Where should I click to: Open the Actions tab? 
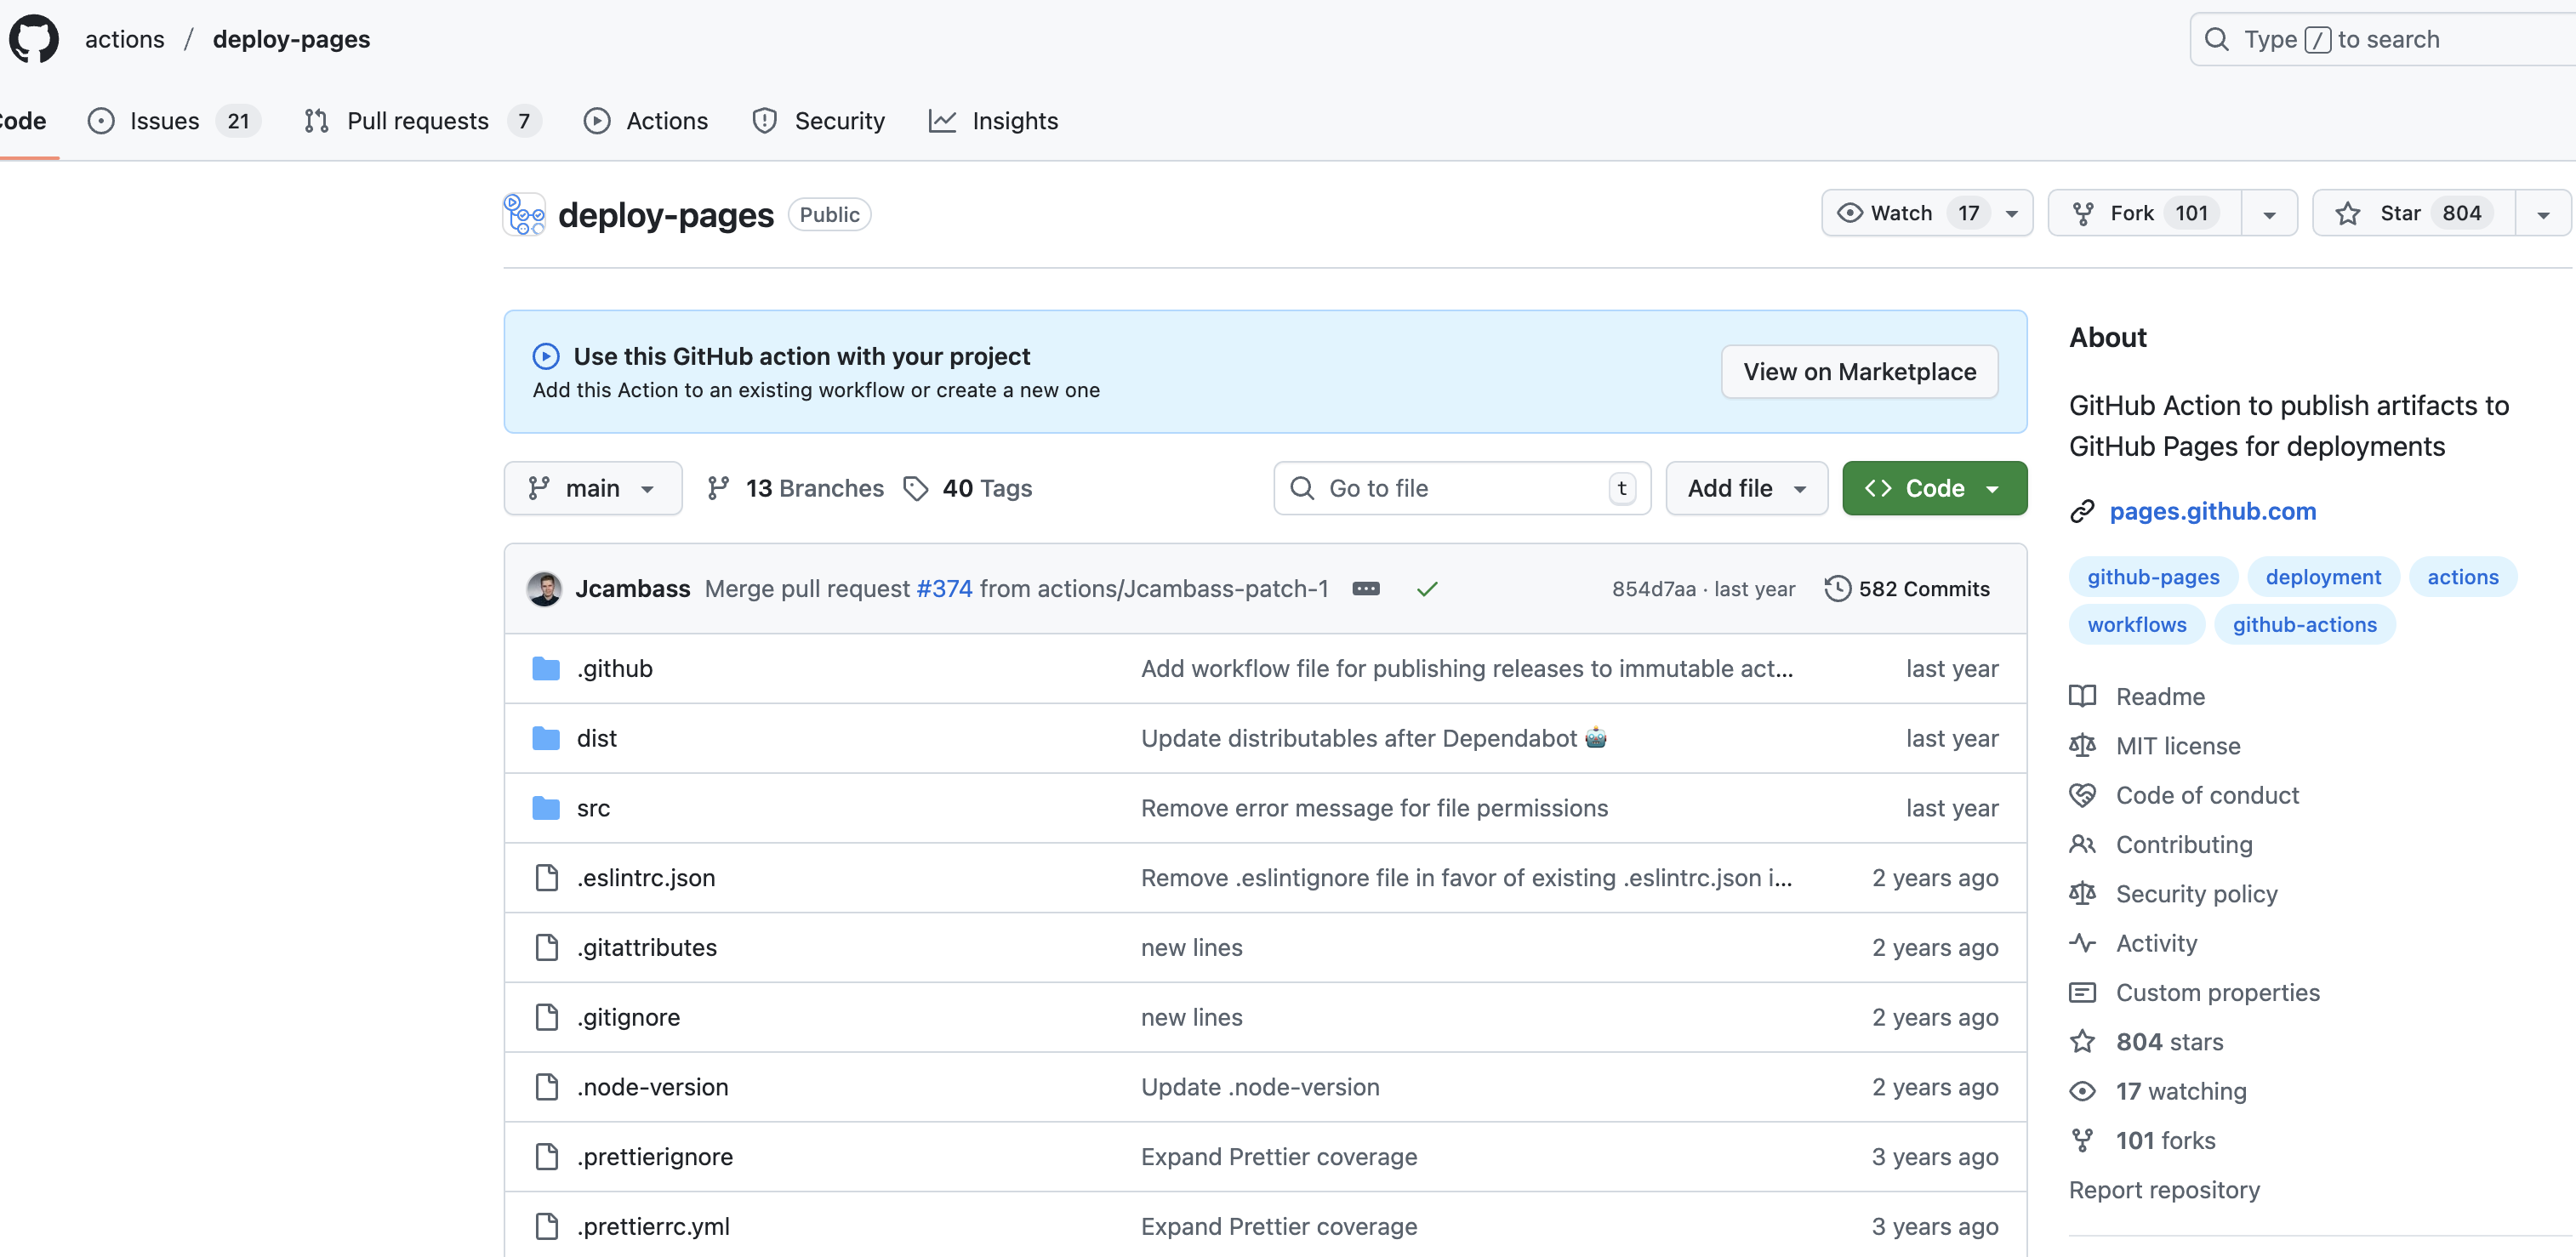point(667,120)
